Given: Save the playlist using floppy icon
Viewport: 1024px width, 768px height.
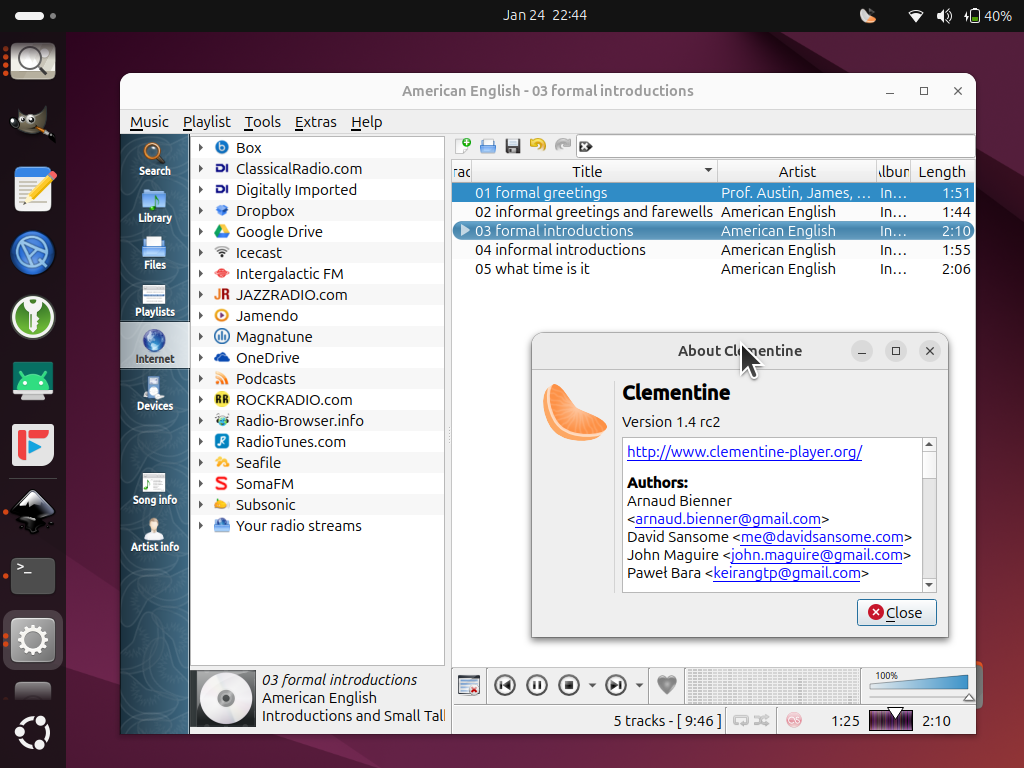Looking at the screenshot, I should [x=513, y=146].
